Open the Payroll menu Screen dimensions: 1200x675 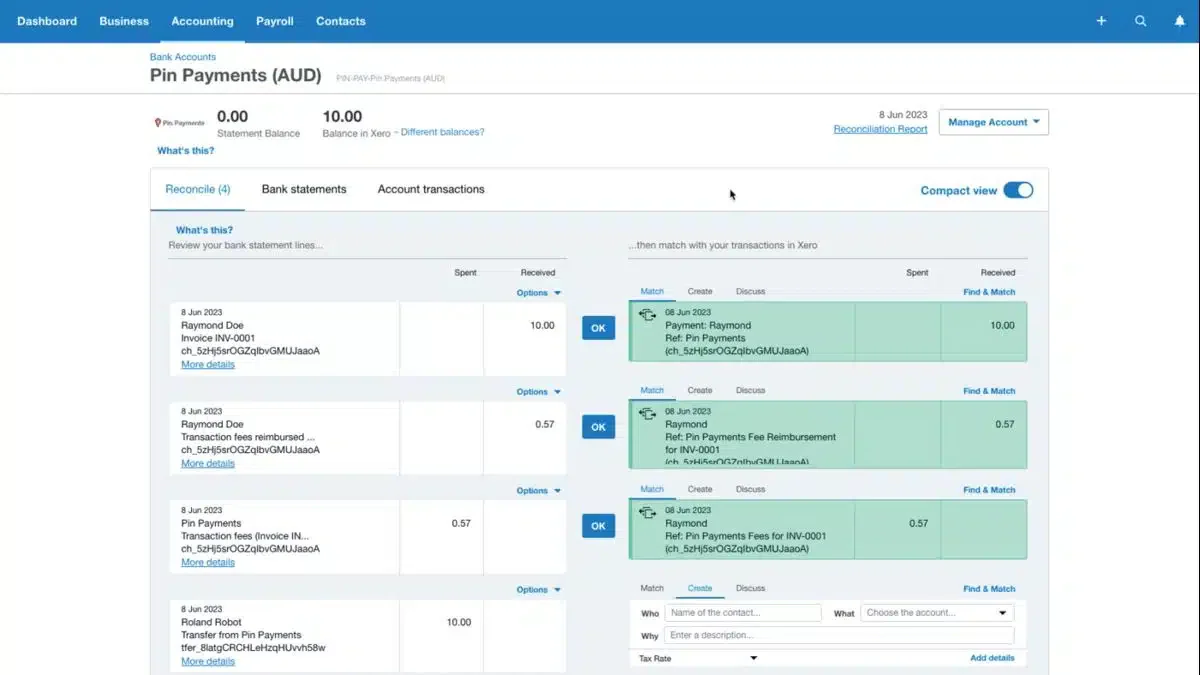(x=275, y=21)
